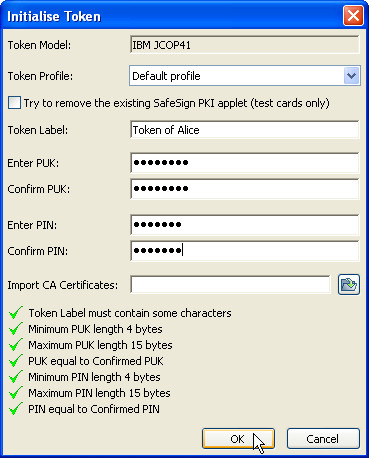Click 'Maximum PIN length 15 bytes' text
Screen dimensions: 369x458
tap(99, 393)
